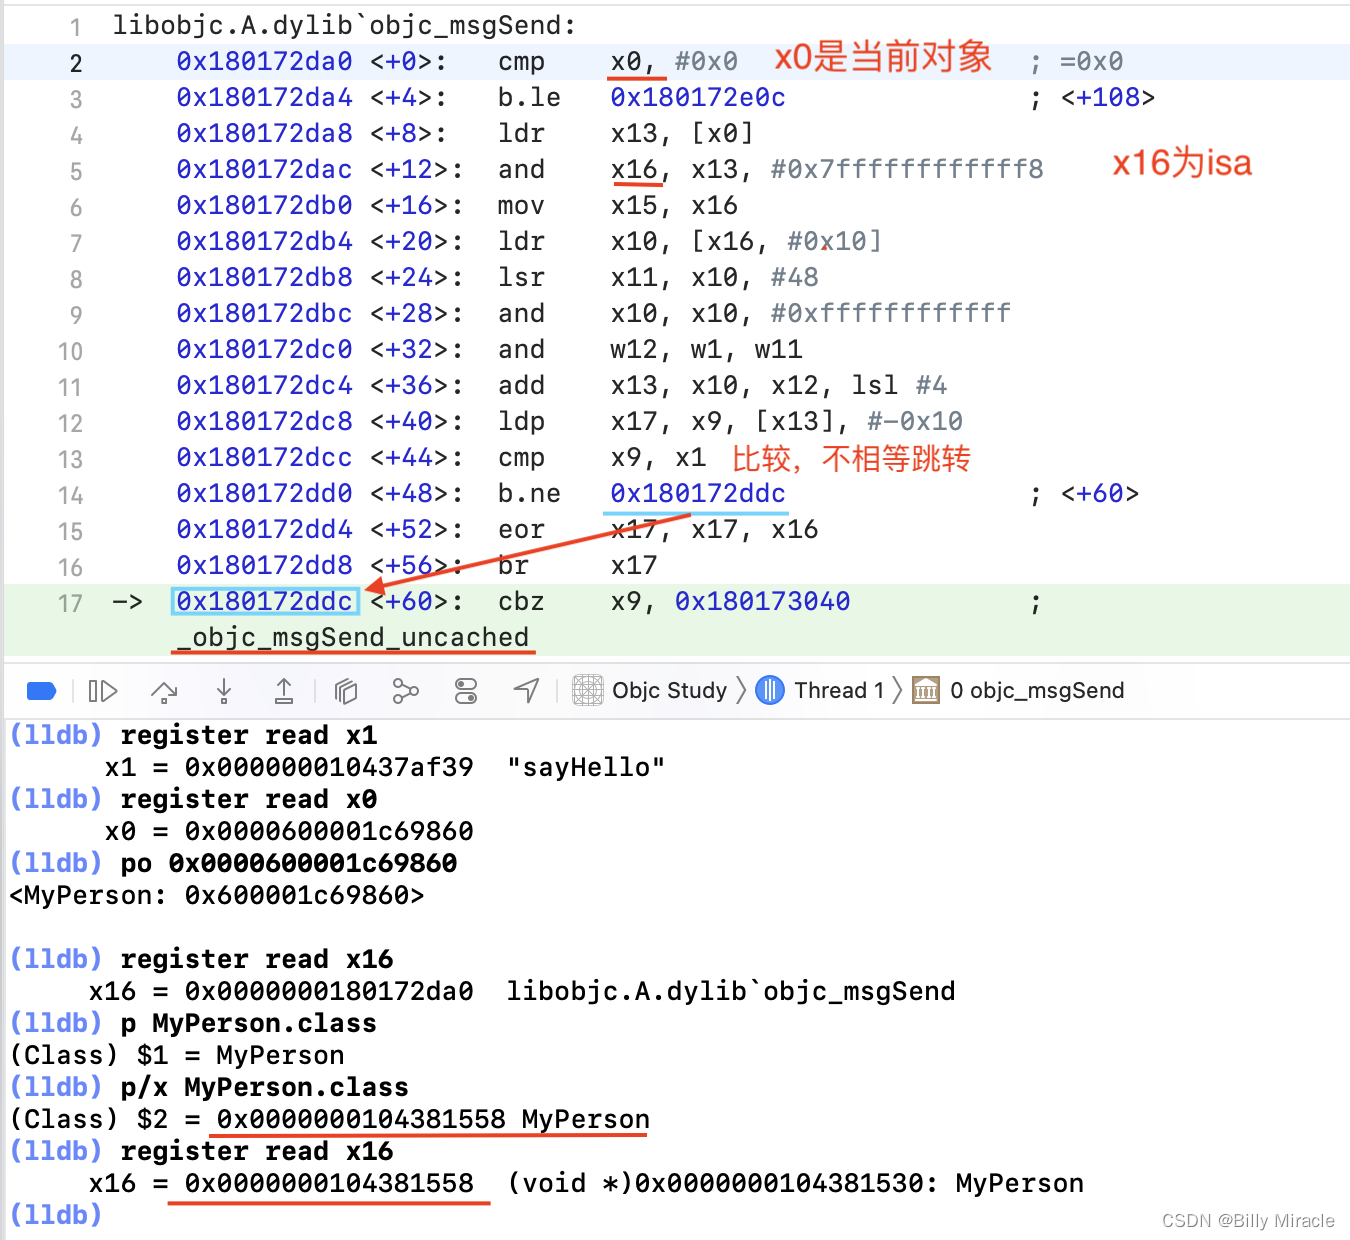The width and height of the screenshot is (1350, 1240).
Task: Click the _objc_msgSend_uncached symbol text
Action: click(352, 638)
